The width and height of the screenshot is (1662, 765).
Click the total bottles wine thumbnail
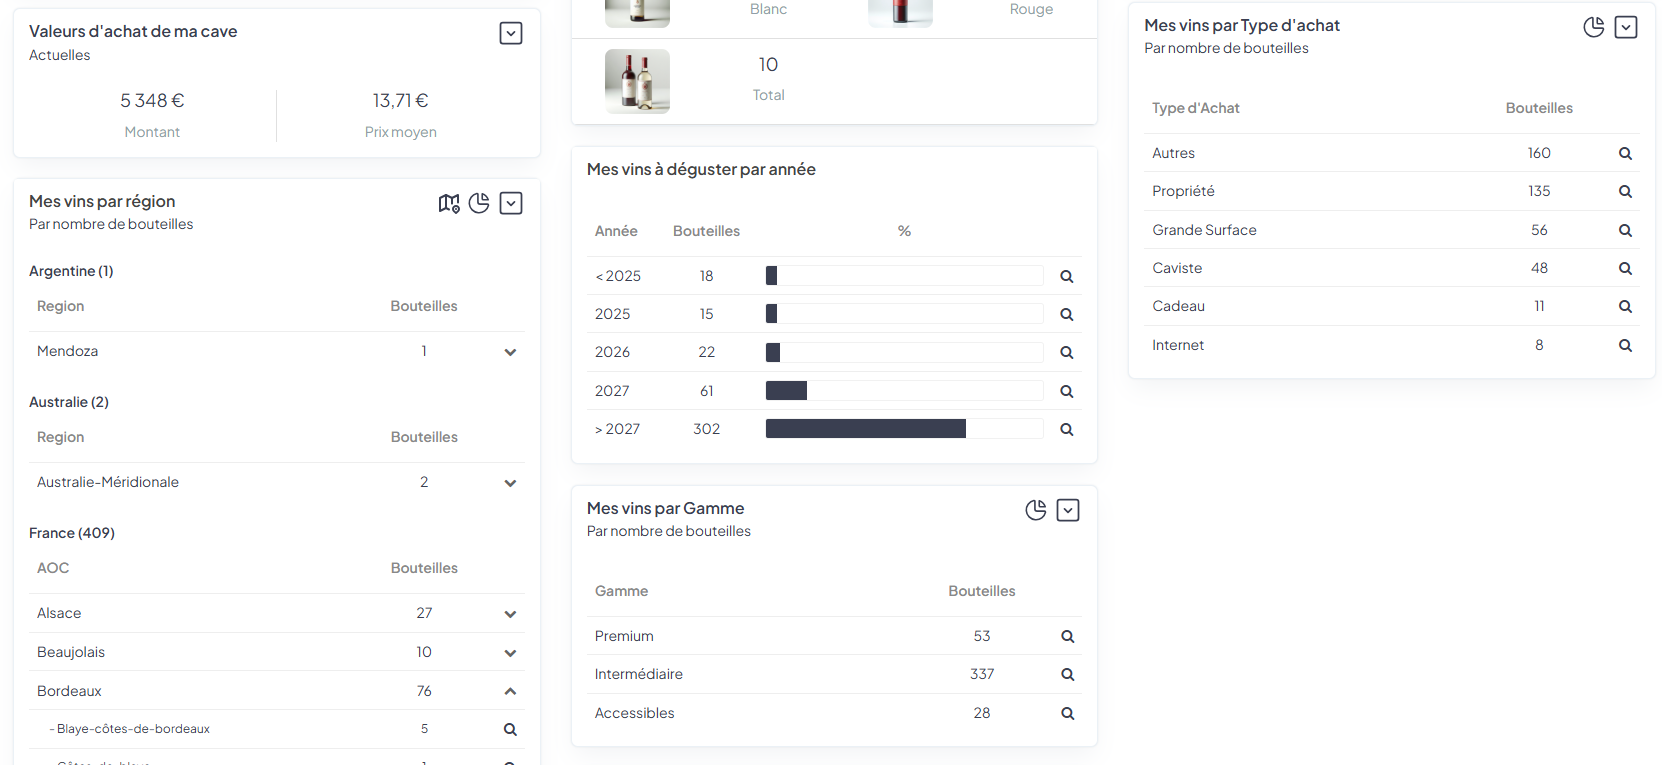pyautogui.click(x=637, y=81)
